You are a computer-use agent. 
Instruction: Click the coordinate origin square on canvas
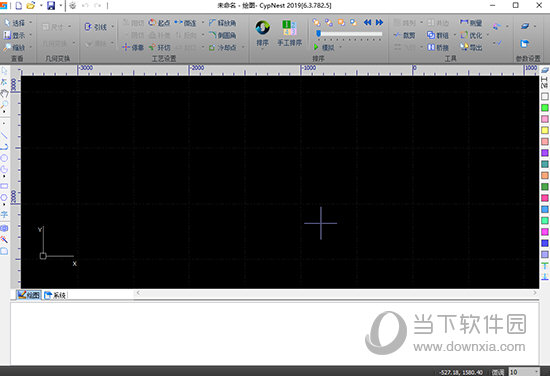click(43, 256)
